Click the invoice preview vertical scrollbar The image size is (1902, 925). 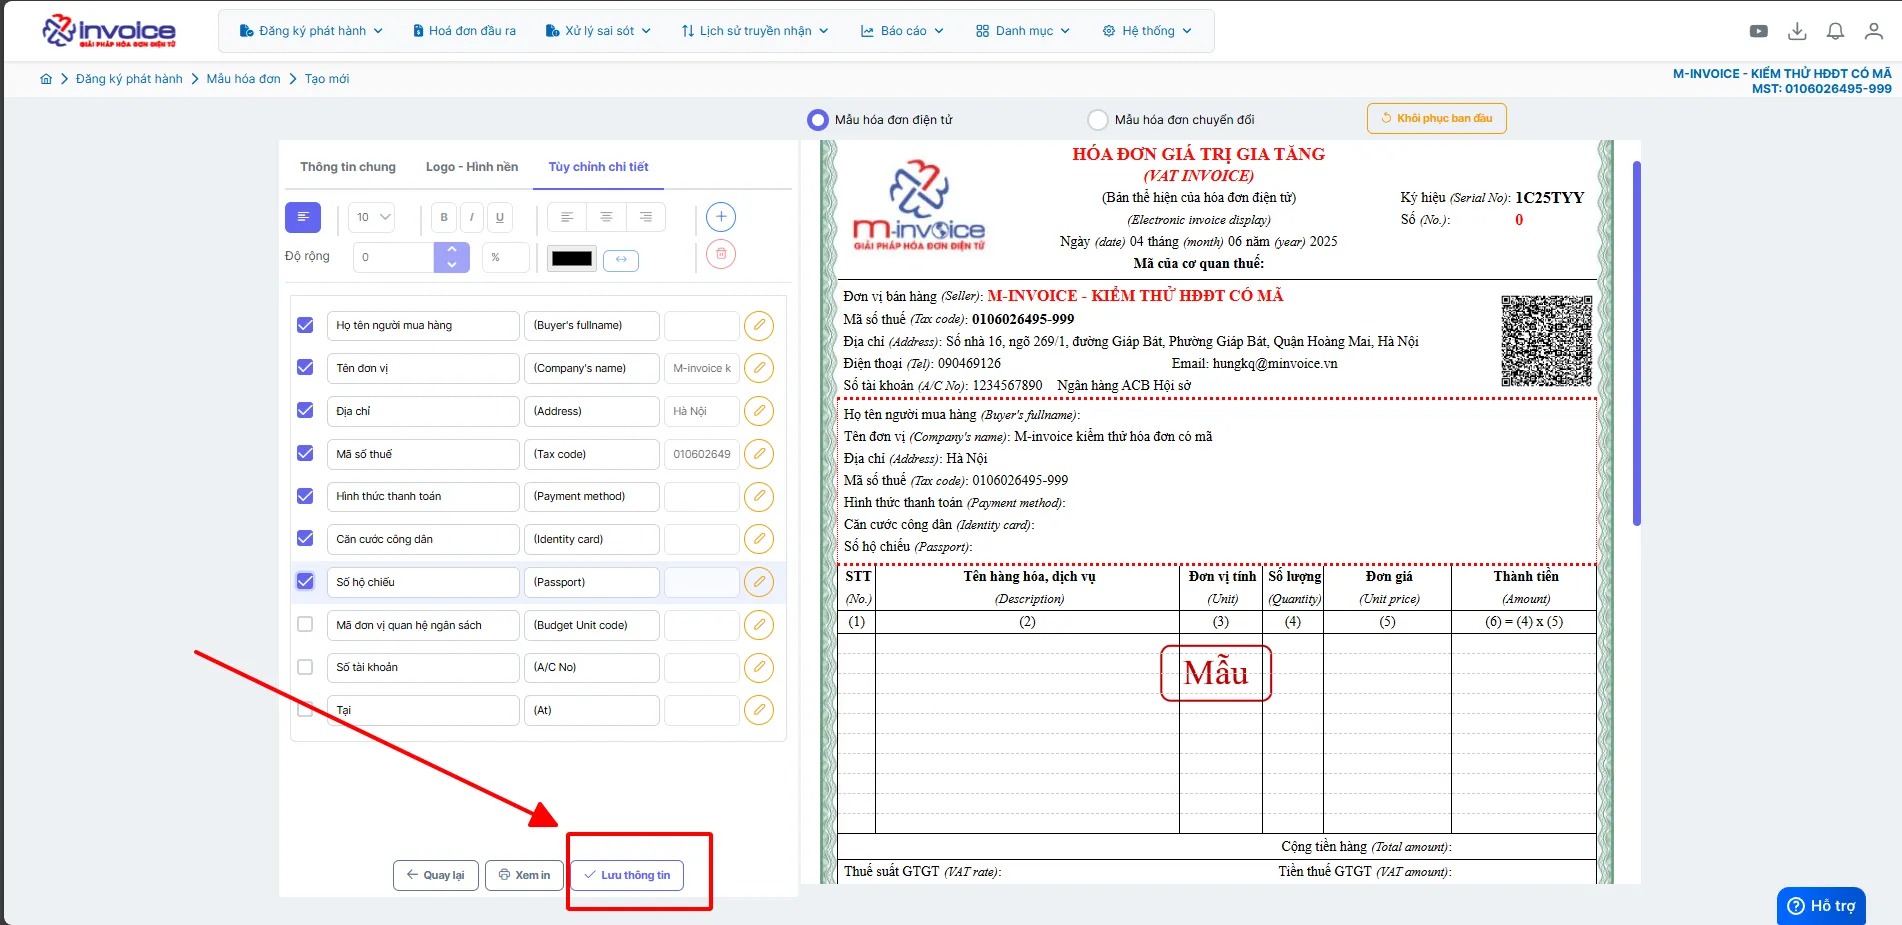(1636, 343)
